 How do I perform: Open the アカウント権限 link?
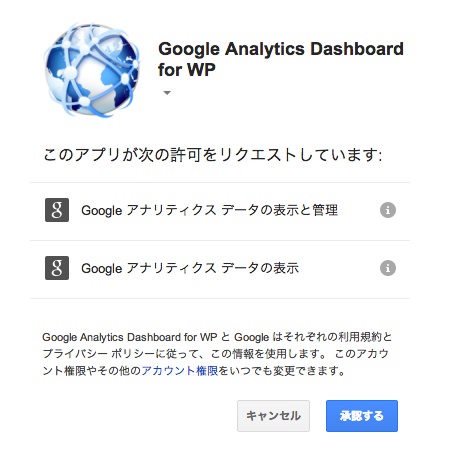180,371
